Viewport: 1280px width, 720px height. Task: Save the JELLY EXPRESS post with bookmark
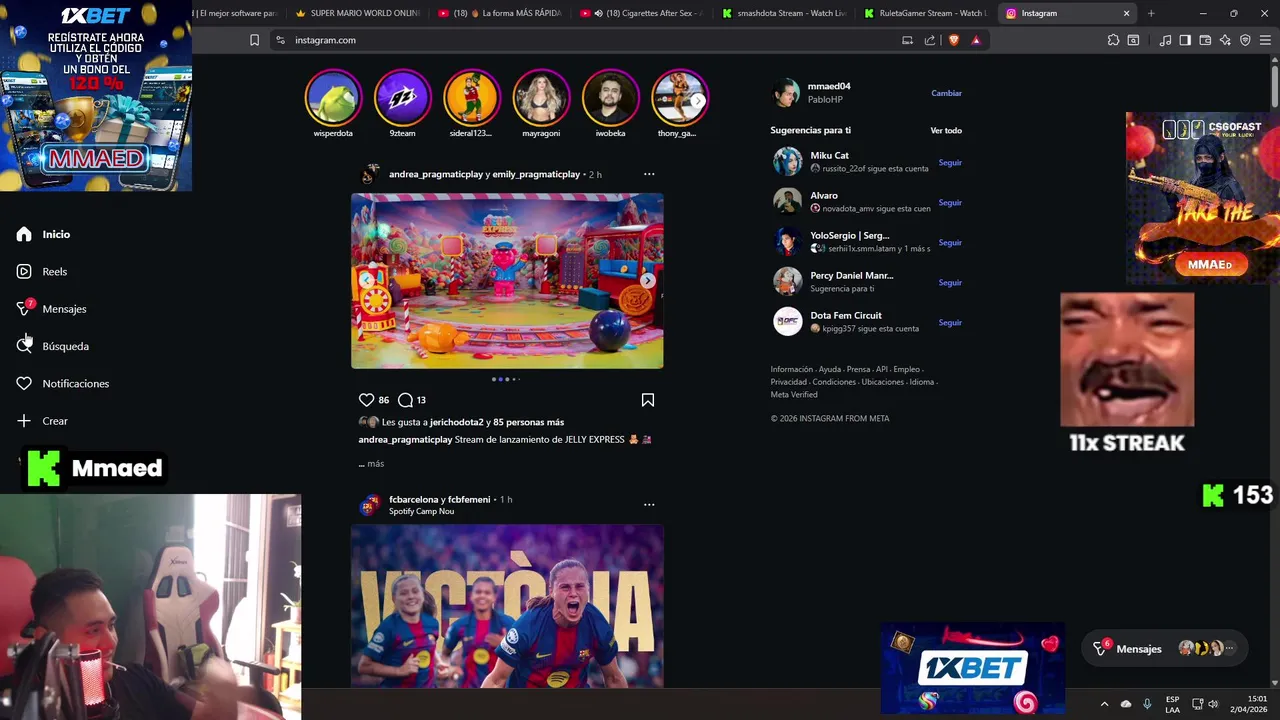648,400
